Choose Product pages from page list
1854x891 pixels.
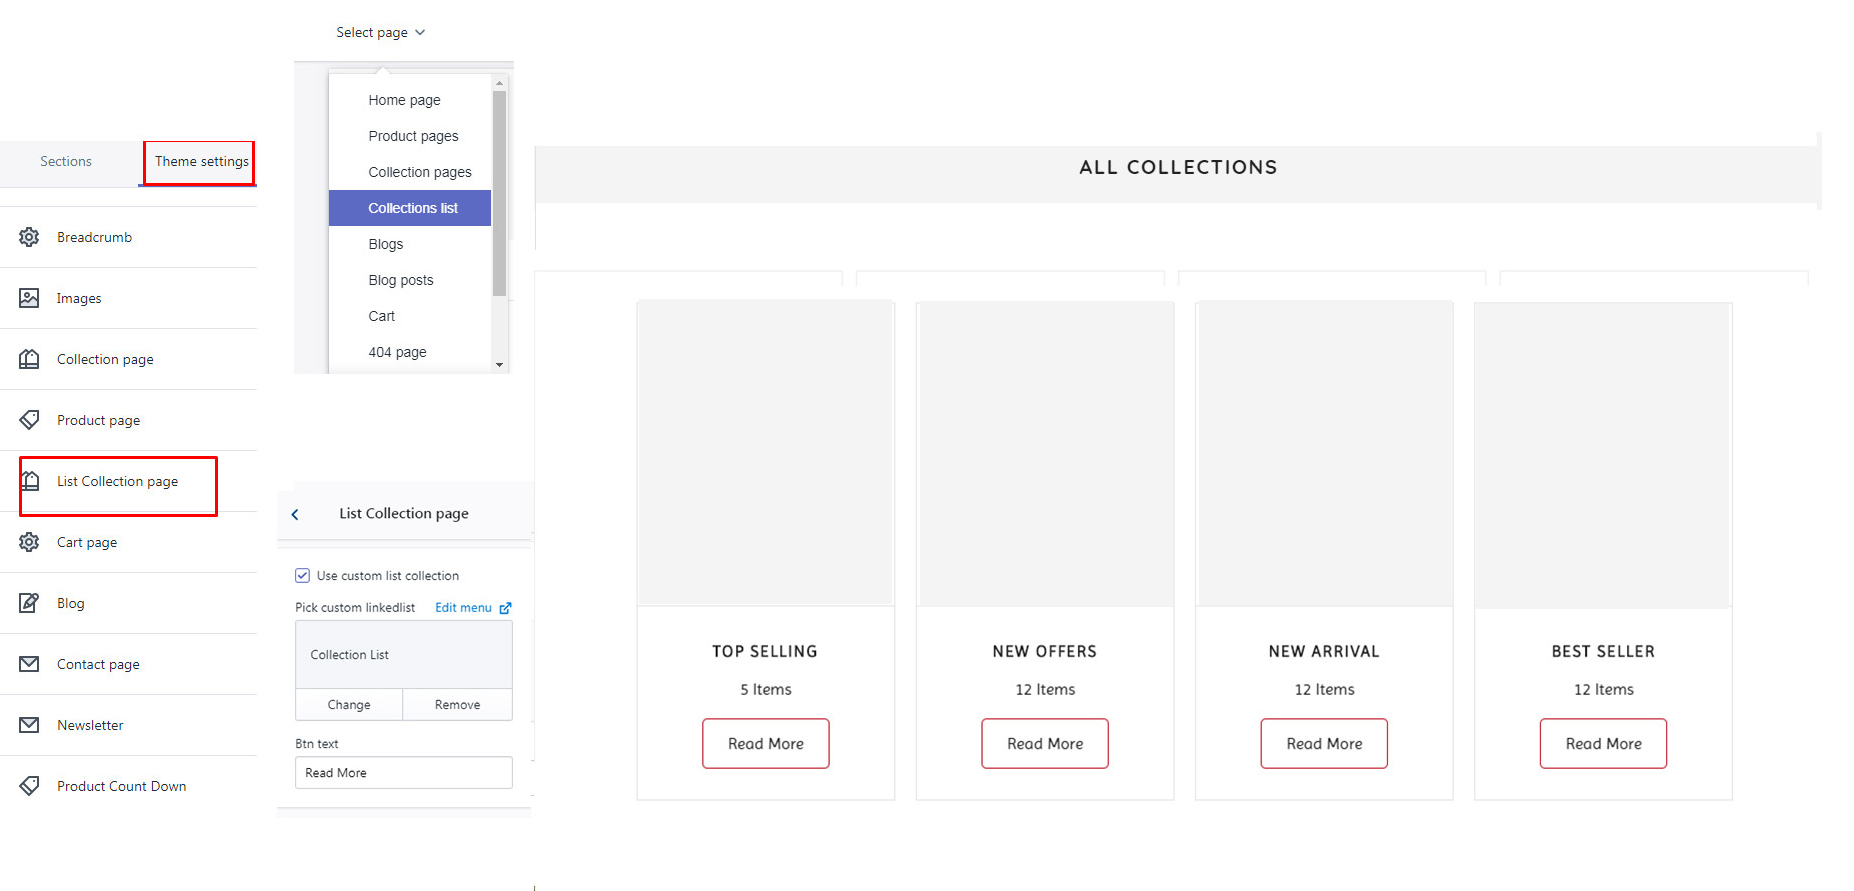tap(410, 136)
